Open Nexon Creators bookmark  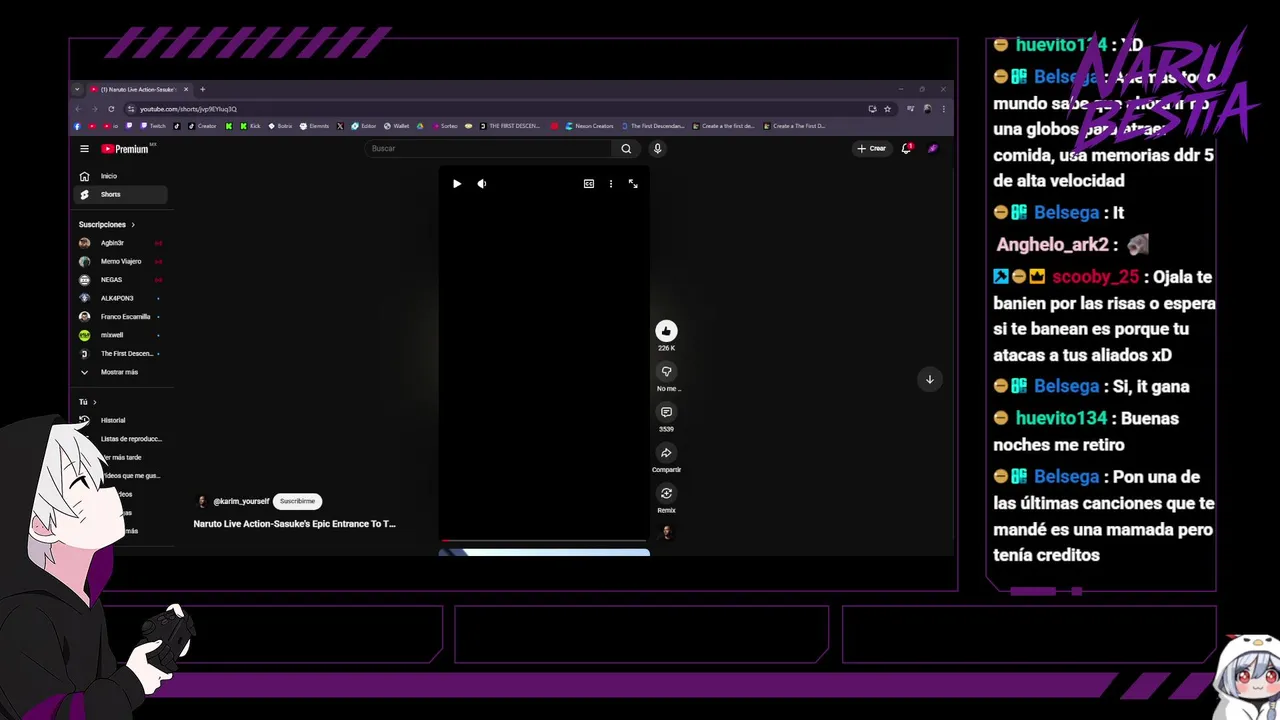589,126
